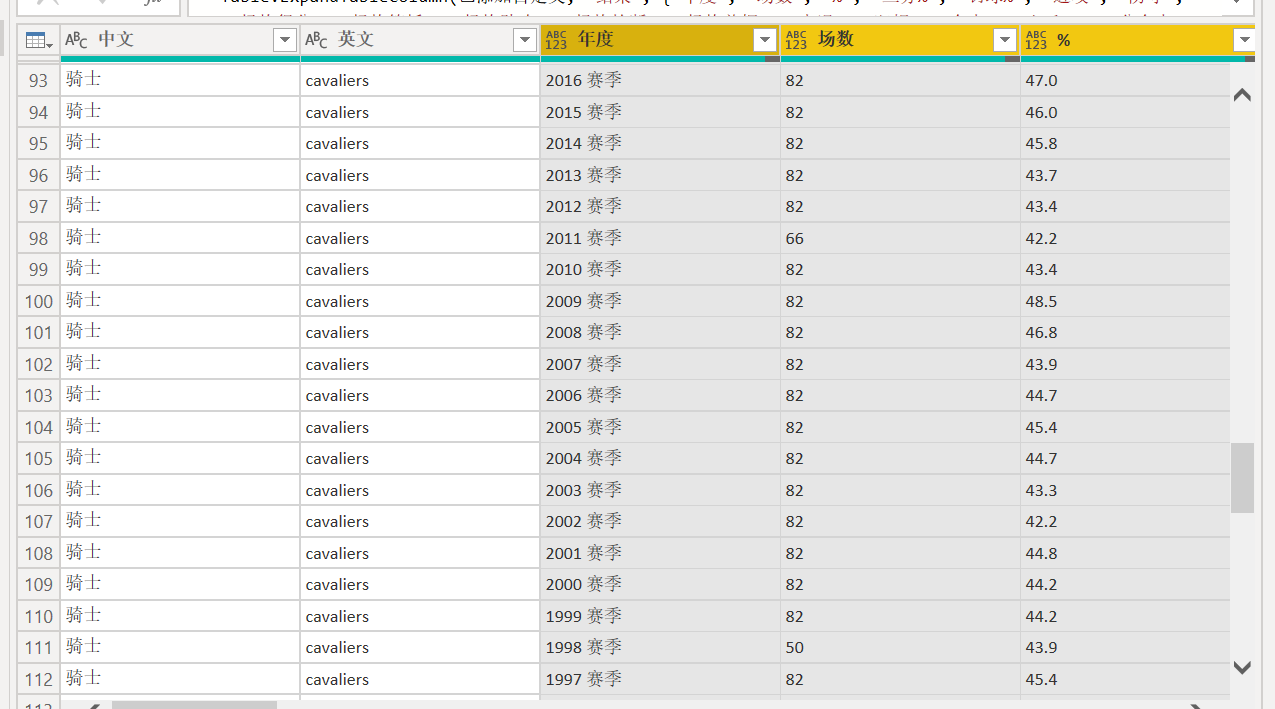Image resolution: width=1275 pixels, height=709 pixels.
Task: Click the 2003 赛季 cell
Action: (x=660, y=491)
